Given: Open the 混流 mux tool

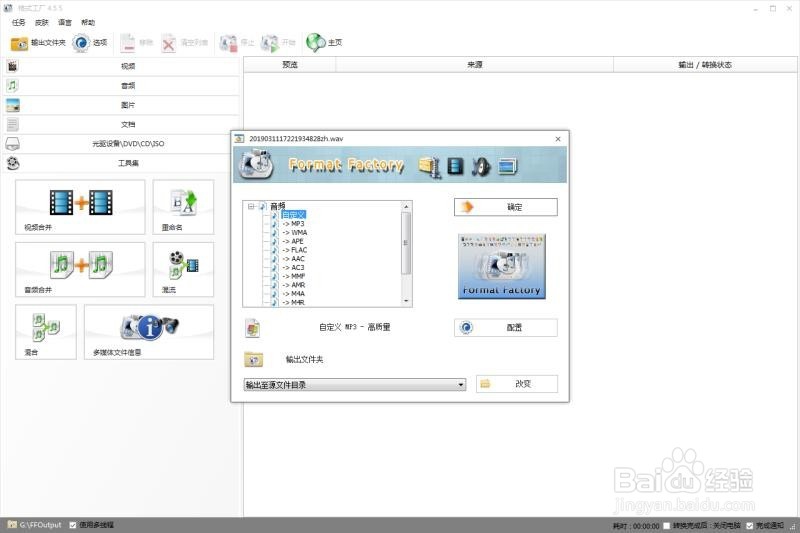Looking at the screenshot, I should tap(183, 269).
